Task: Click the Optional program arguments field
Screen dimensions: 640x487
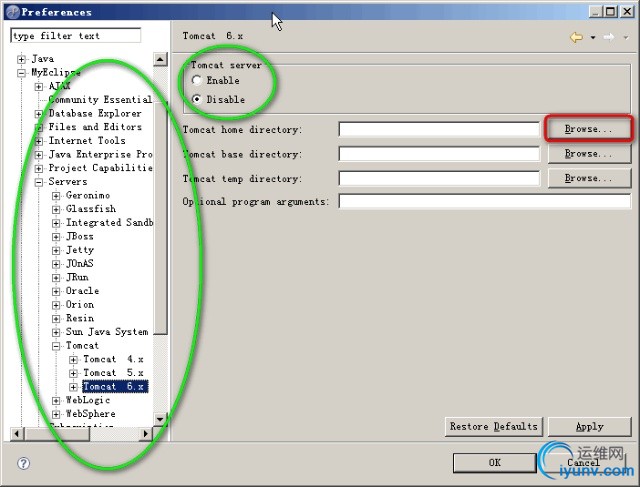Action: [x=485, y=201]
